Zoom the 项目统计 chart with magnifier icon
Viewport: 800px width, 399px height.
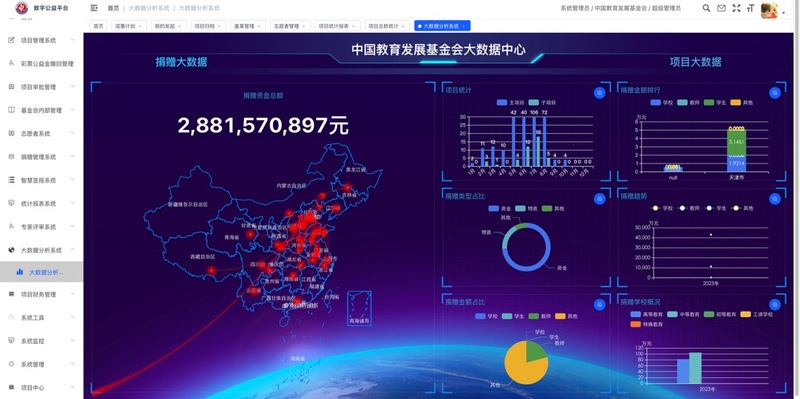pyautogui.click(x=599, y=93)
